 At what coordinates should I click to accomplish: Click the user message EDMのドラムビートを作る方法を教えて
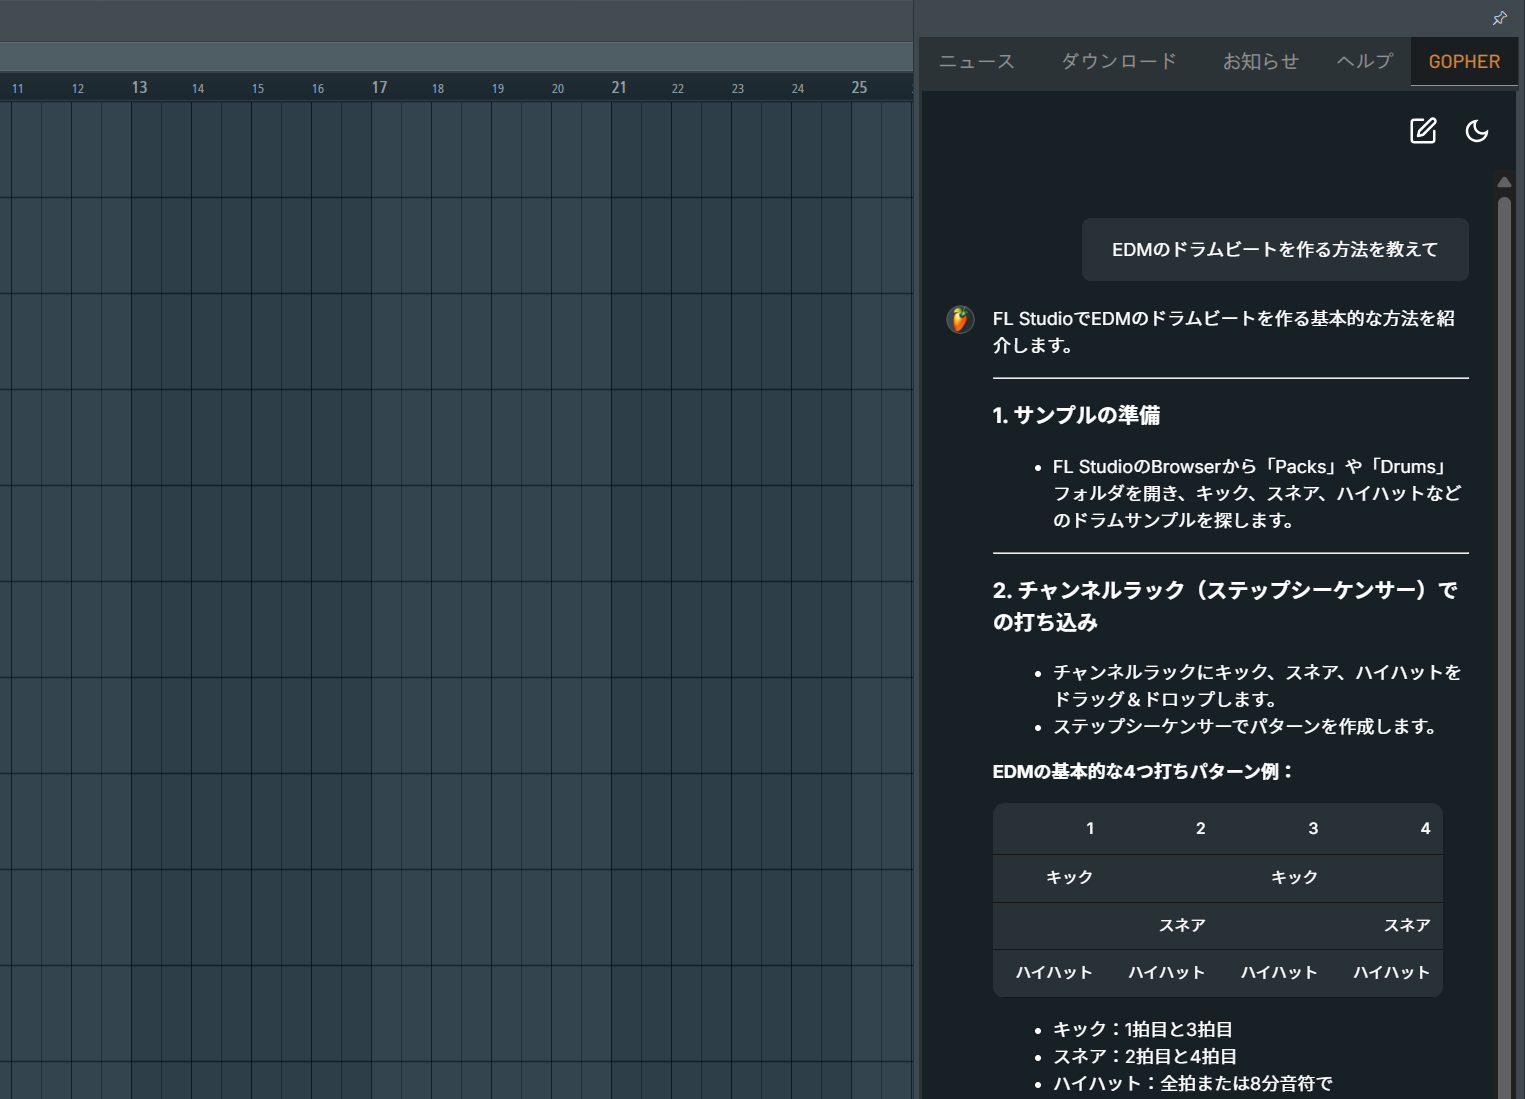pos(1275,250)
